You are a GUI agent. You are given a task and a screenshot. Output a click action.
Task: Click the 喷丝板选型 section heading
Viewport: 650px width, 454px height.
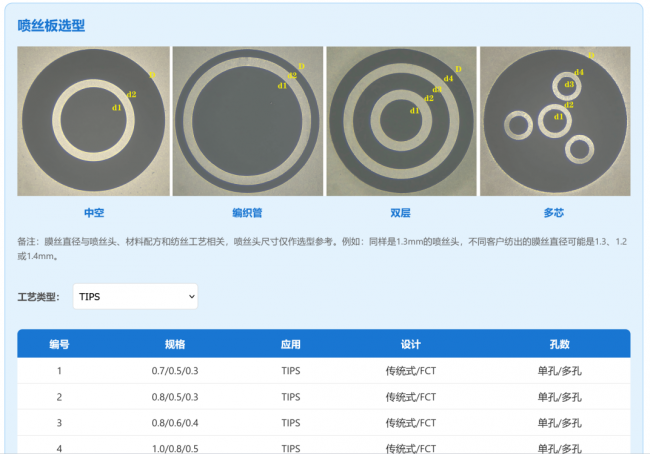(52, 26)
